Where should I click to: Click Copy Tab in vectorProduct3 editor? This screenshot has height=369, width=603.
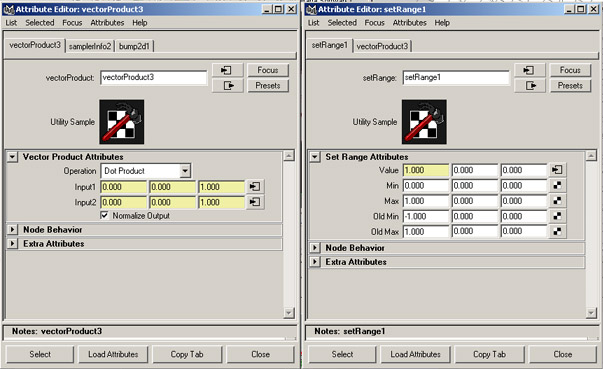(x=187, y=354)
